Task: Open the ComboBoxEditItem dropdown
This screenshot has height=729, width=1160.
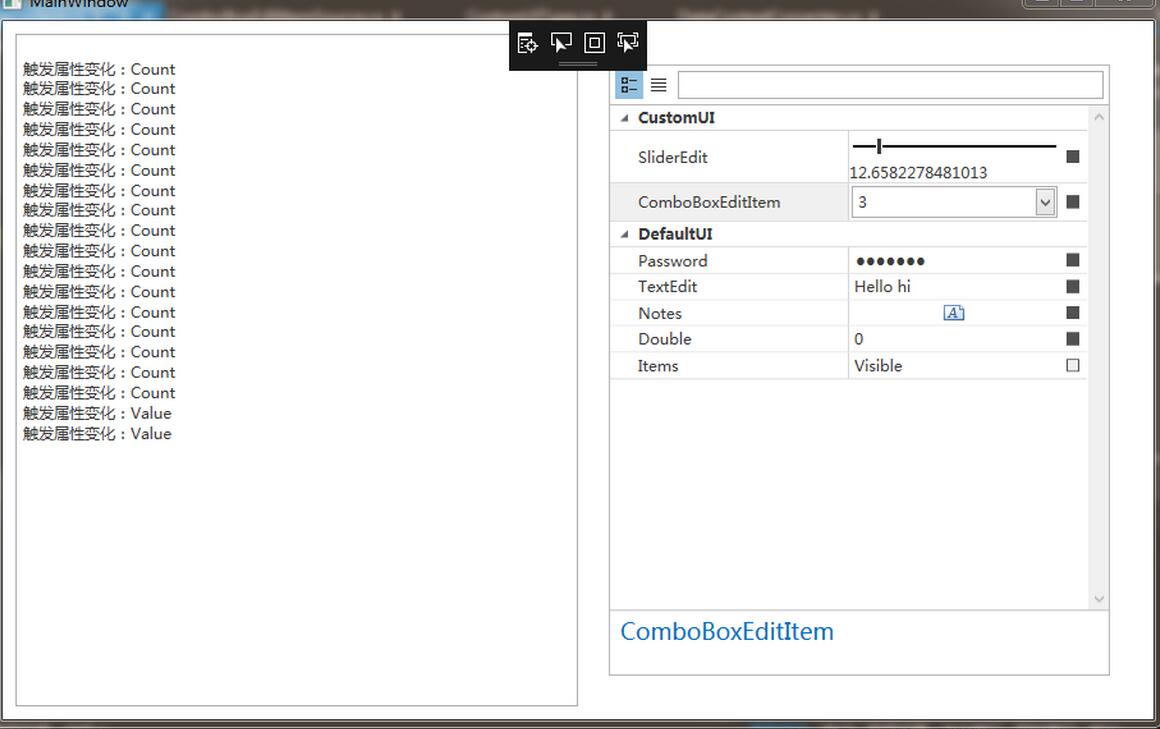Action: point(1045,201)
